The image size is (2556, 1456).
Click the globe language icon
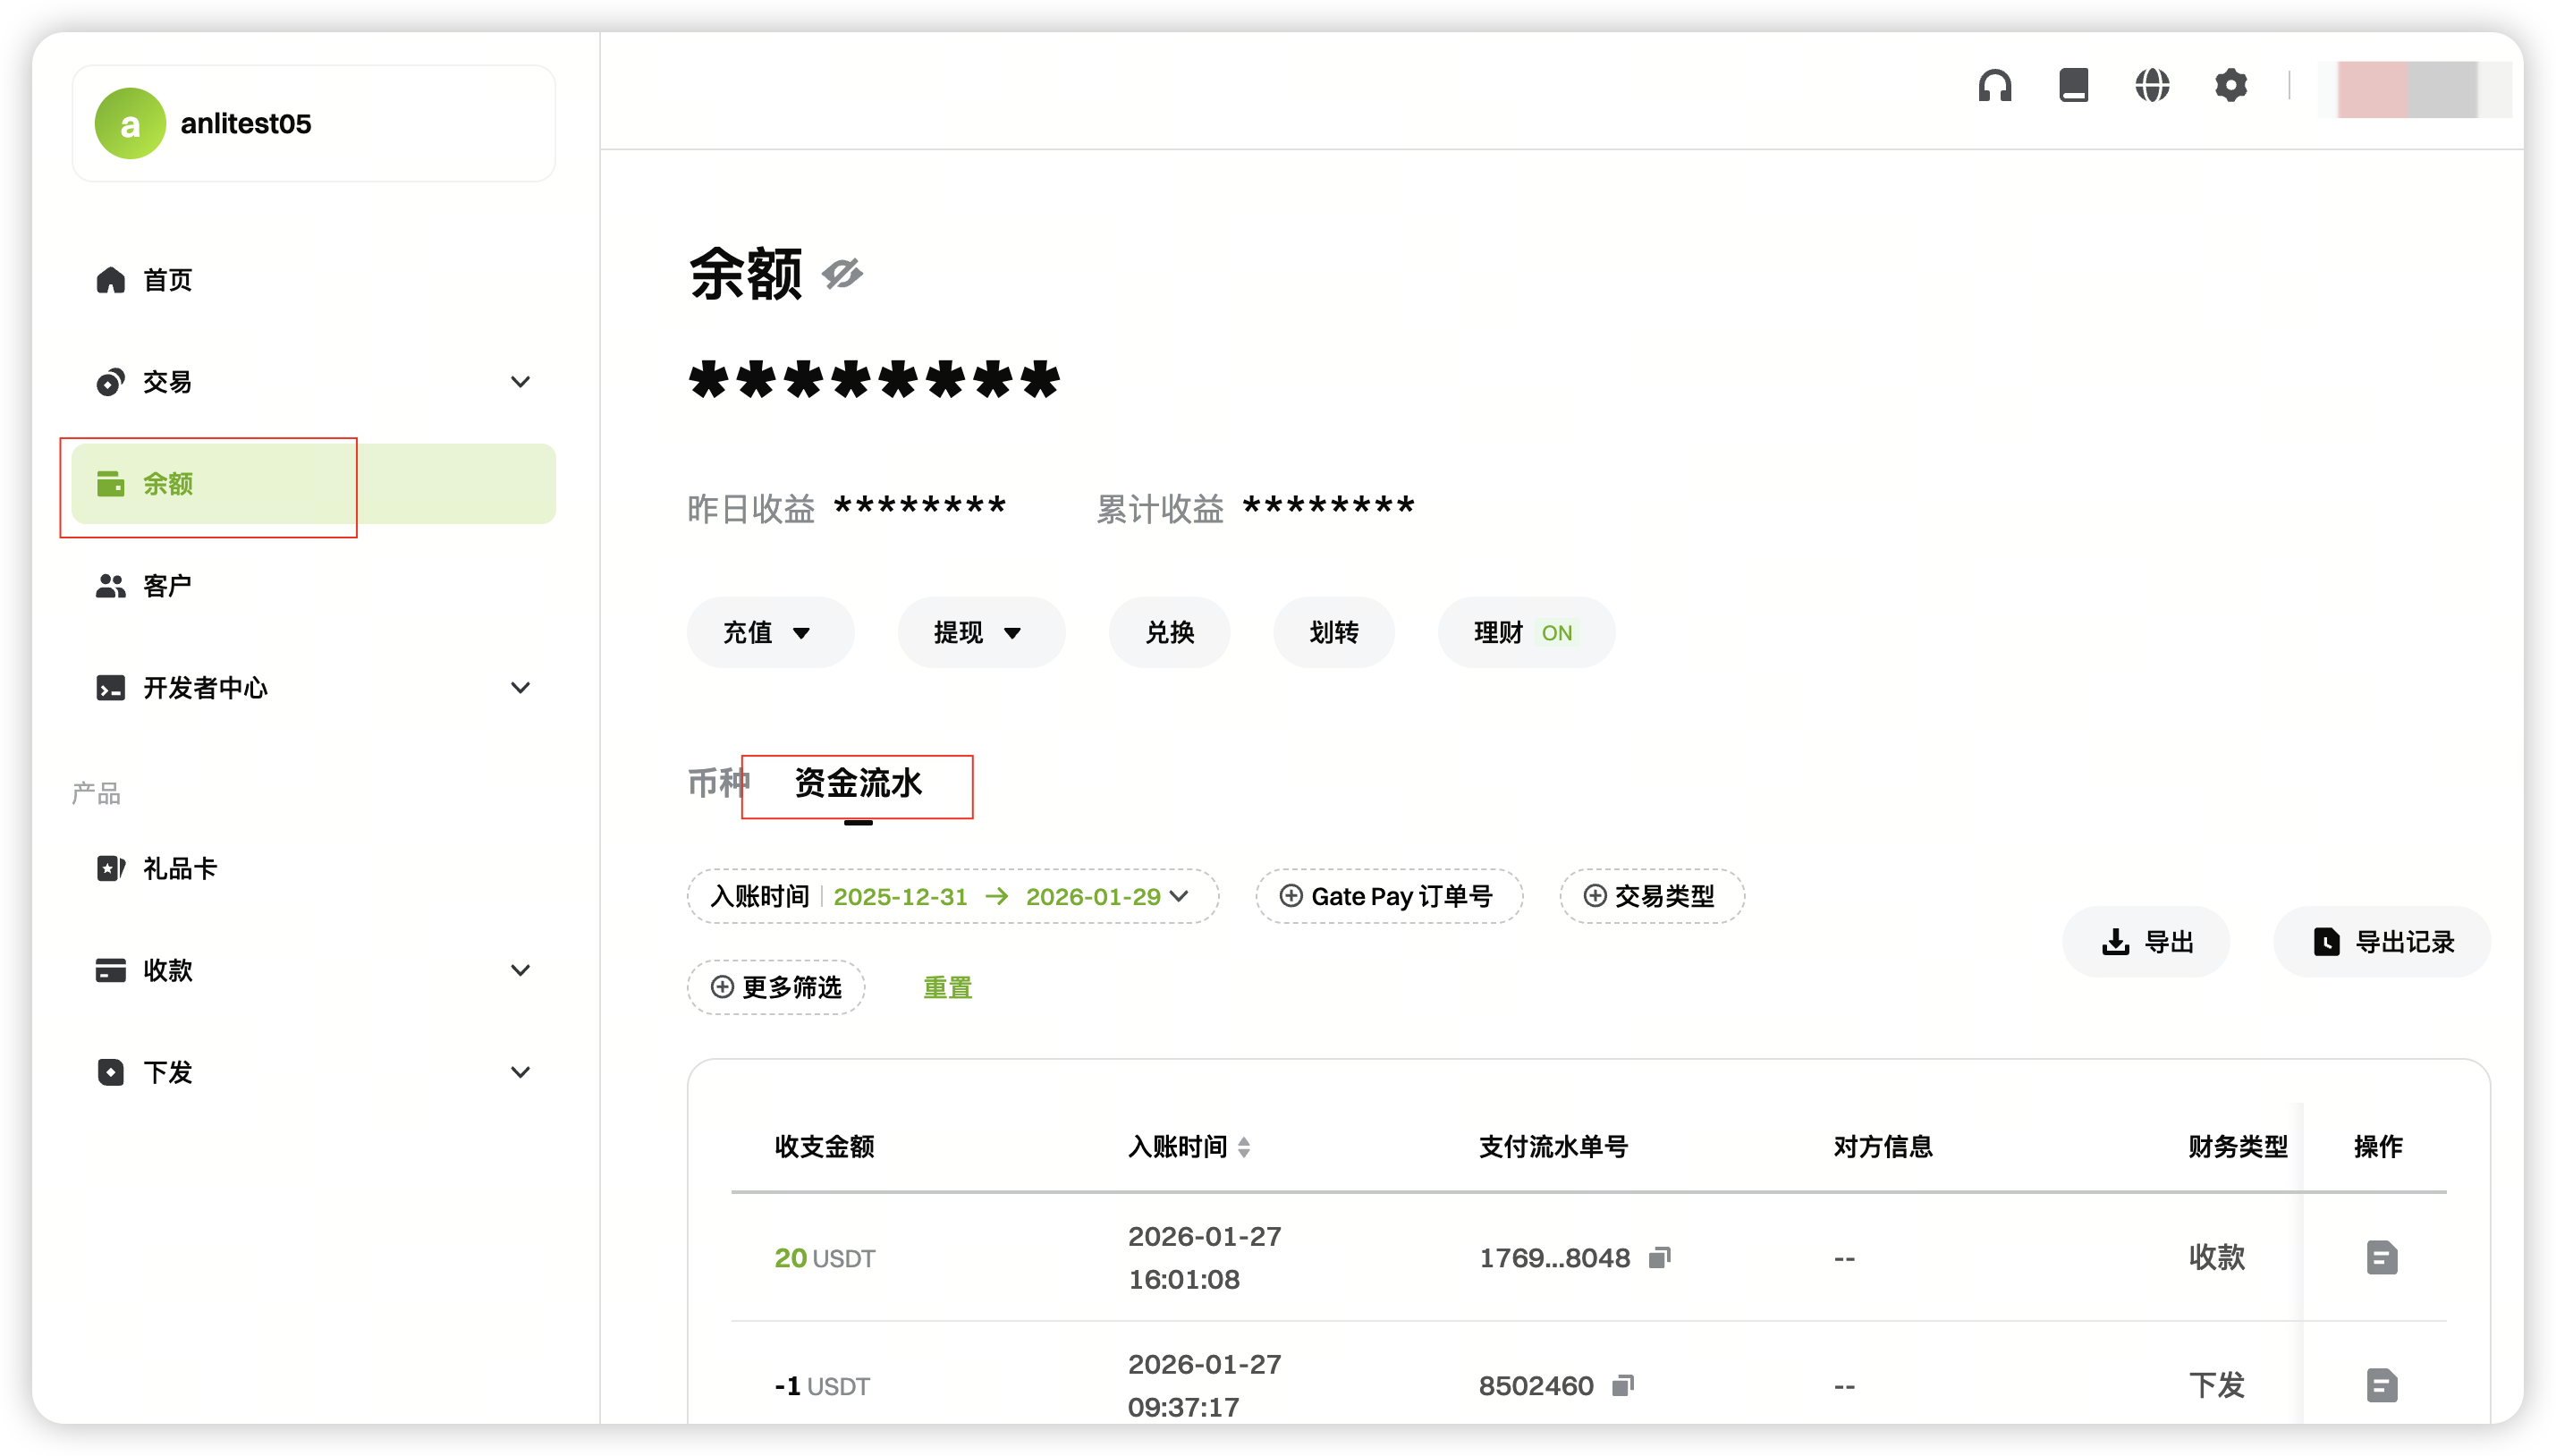pyautogui.click(x=2152, y=86)
